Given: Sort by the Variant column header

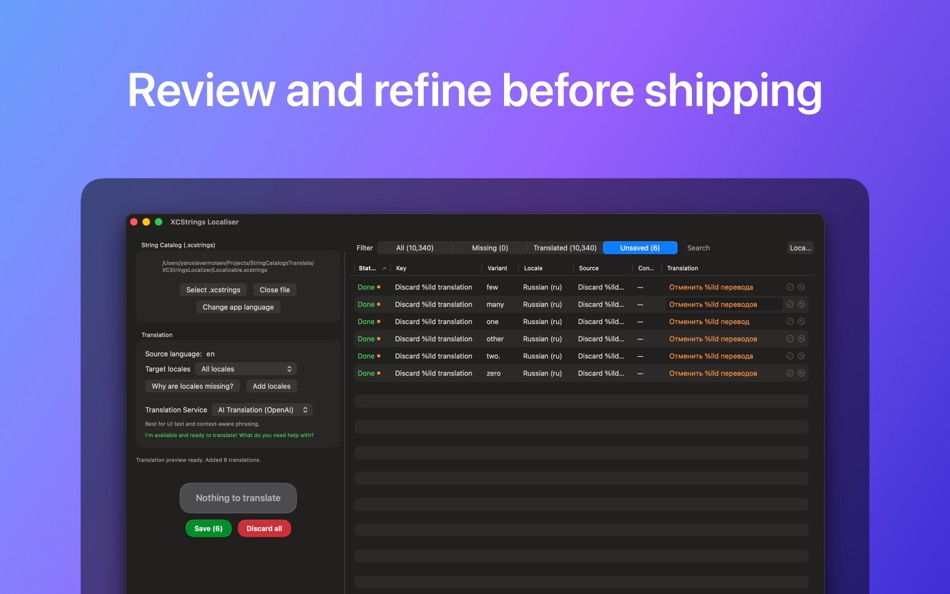Looking at the screenshot, I should 497,268.
